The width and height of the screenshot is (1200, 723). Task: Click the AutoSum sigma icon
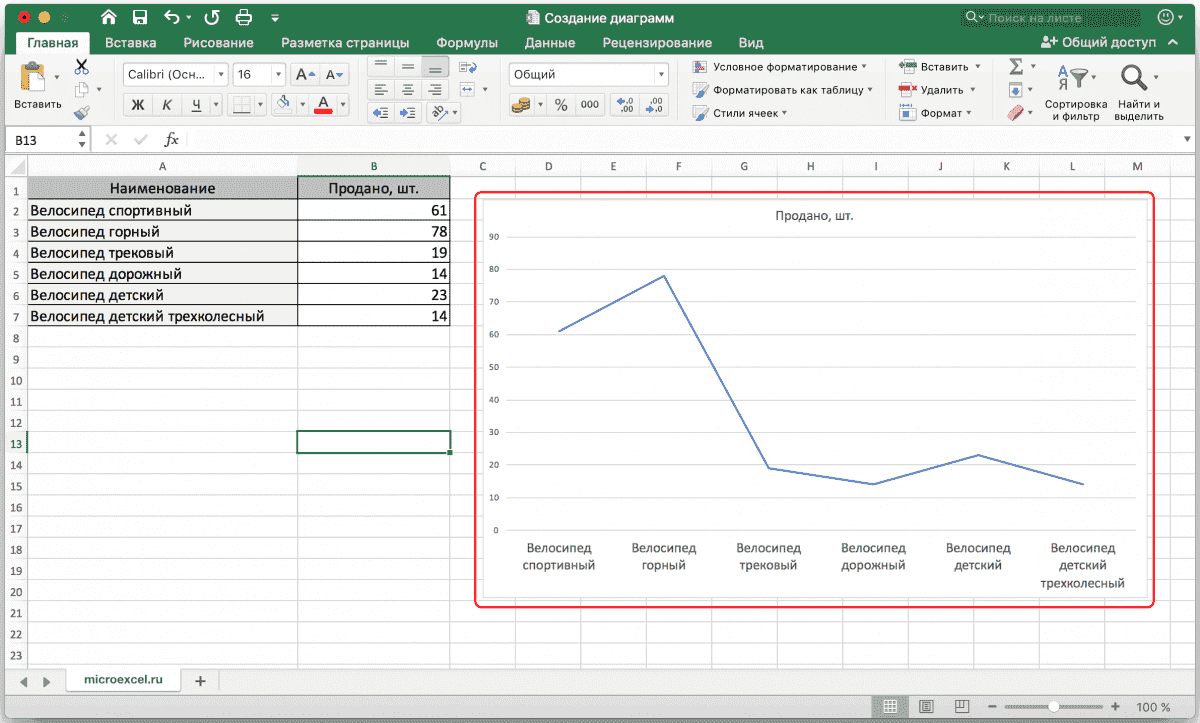[x=1016, y=67]
